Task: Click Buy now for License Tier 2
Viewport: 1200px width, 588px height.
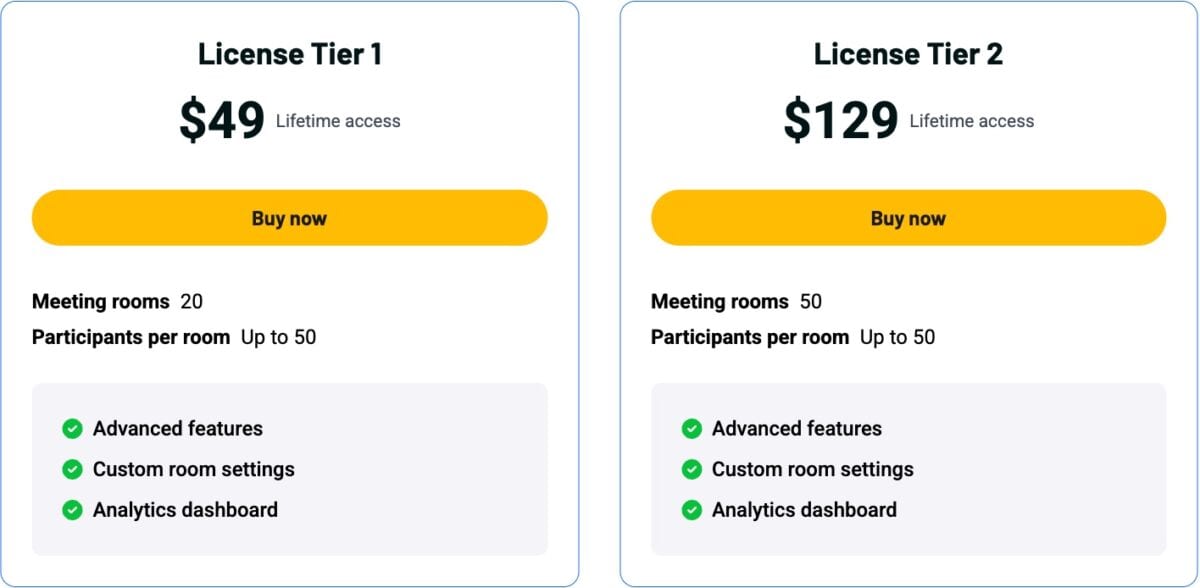Action: click(908, 218)
